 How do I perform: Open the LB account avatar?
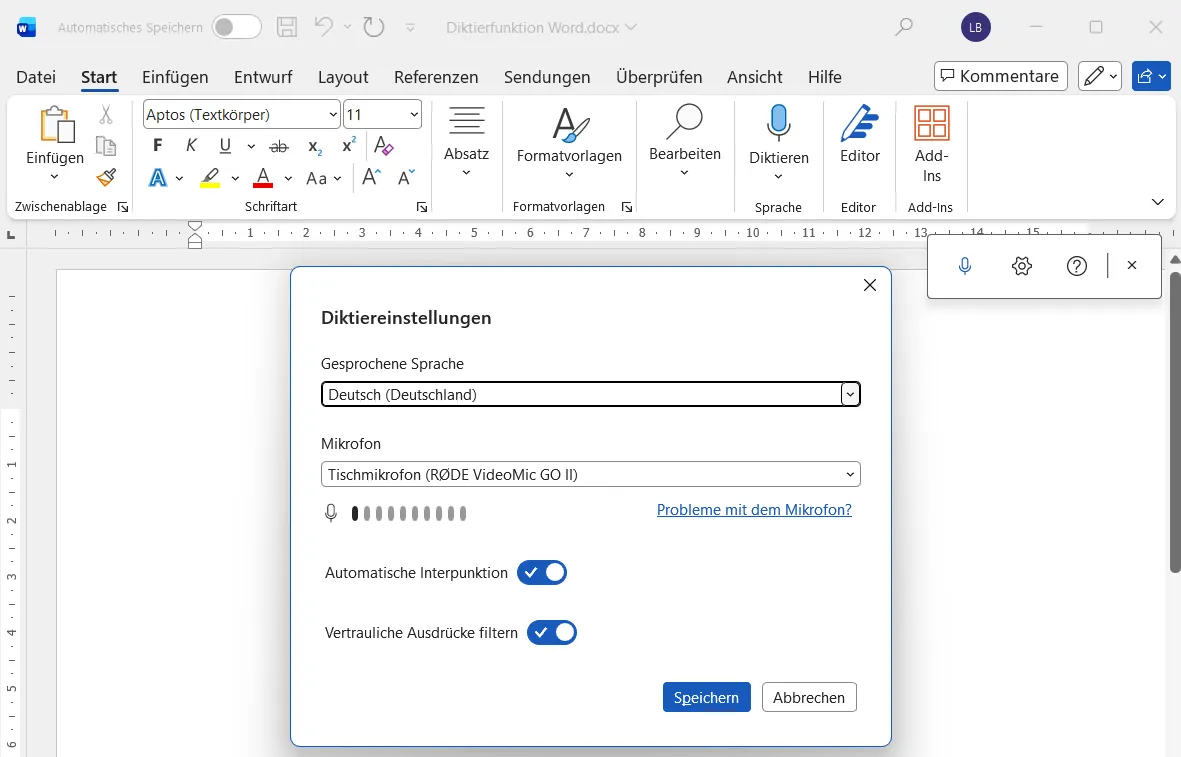click(975, 28)
